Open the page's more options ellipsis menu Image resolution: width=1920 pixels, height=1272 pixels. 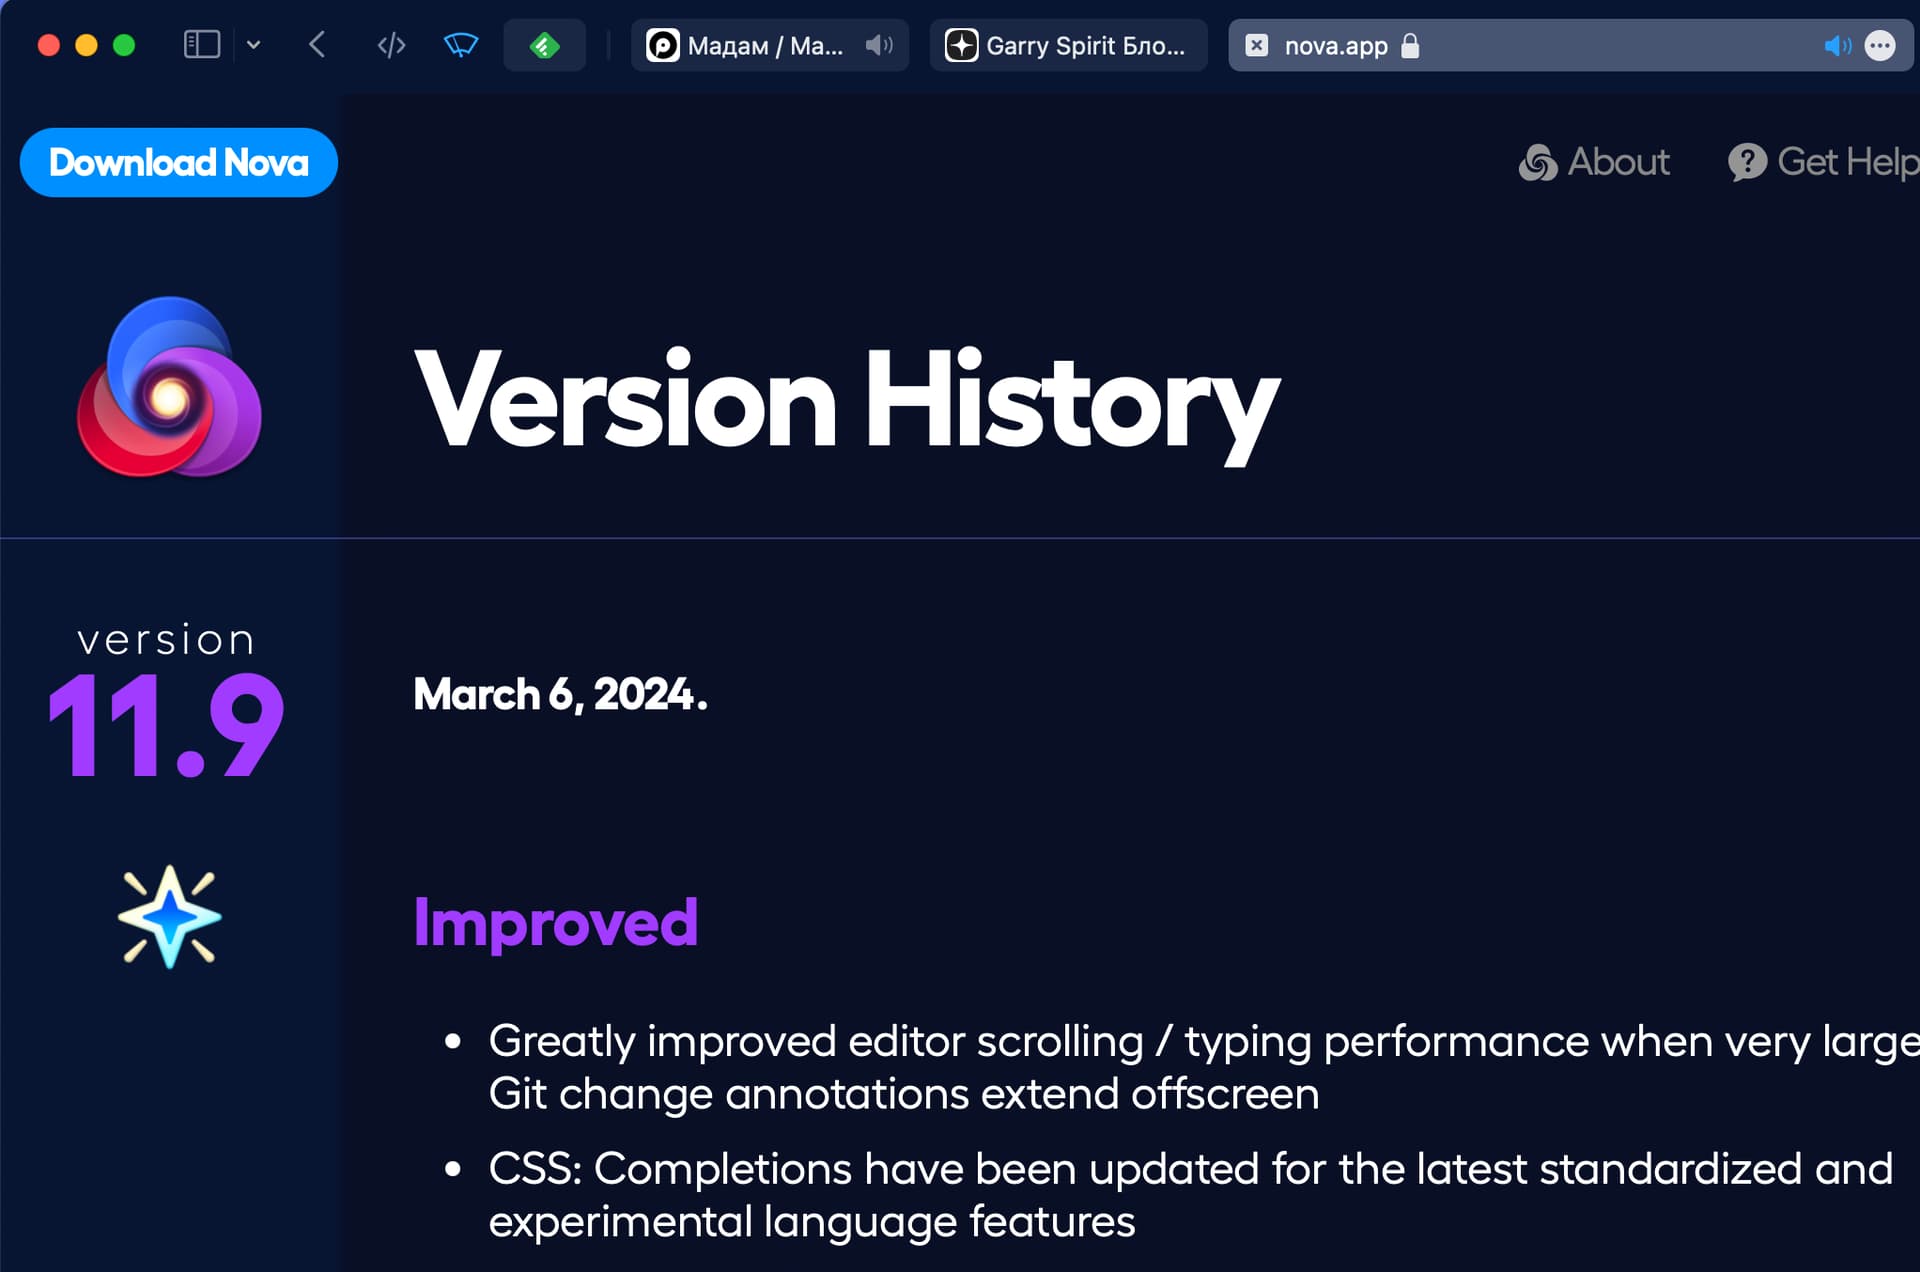[x=1880, y=45]
